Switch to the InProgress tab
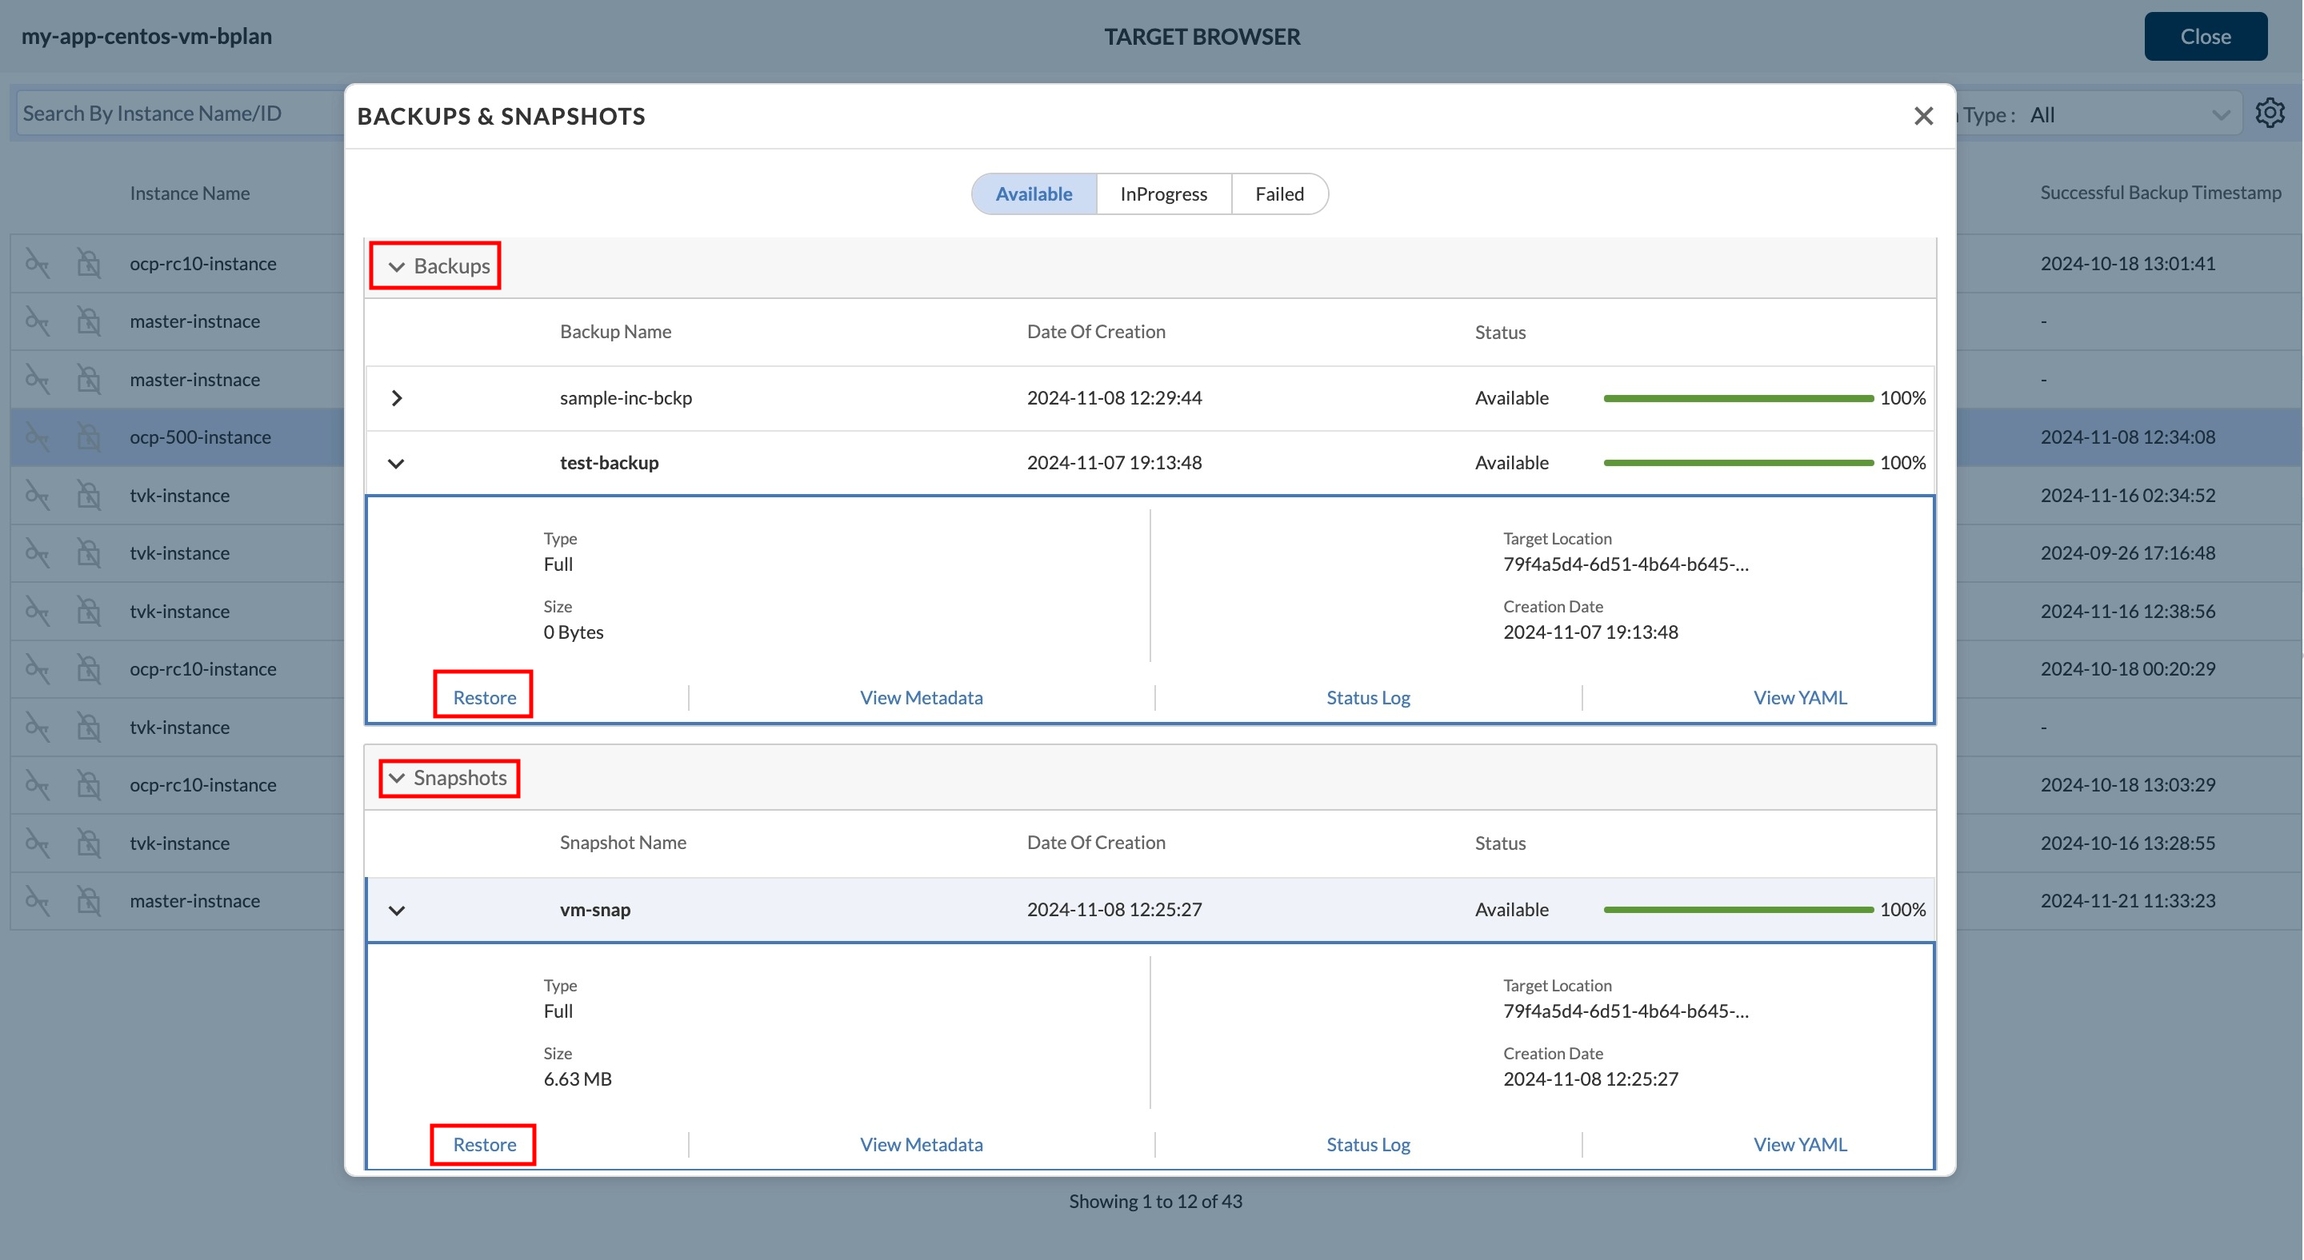 (x=1163, y=193)
